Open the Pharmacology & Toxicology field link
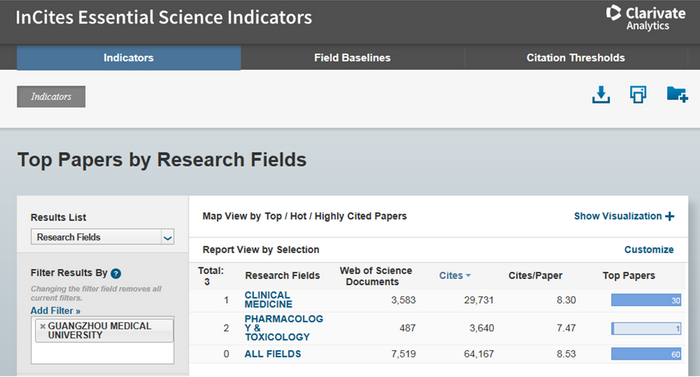Viewport: 700px width, 377px height. [283, 328]
